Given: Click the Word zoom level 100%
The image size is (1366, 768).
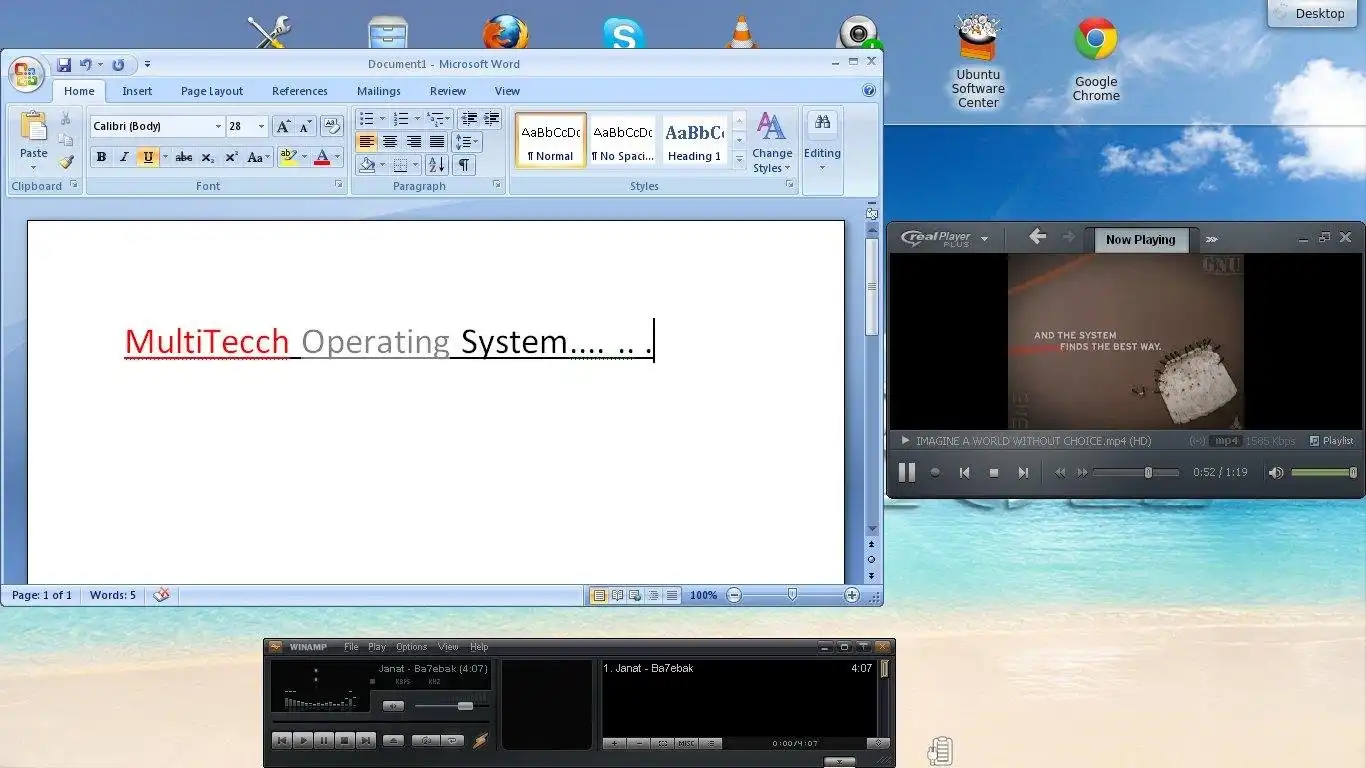Looking at the screenshot, I should click(x=704, y=595).
